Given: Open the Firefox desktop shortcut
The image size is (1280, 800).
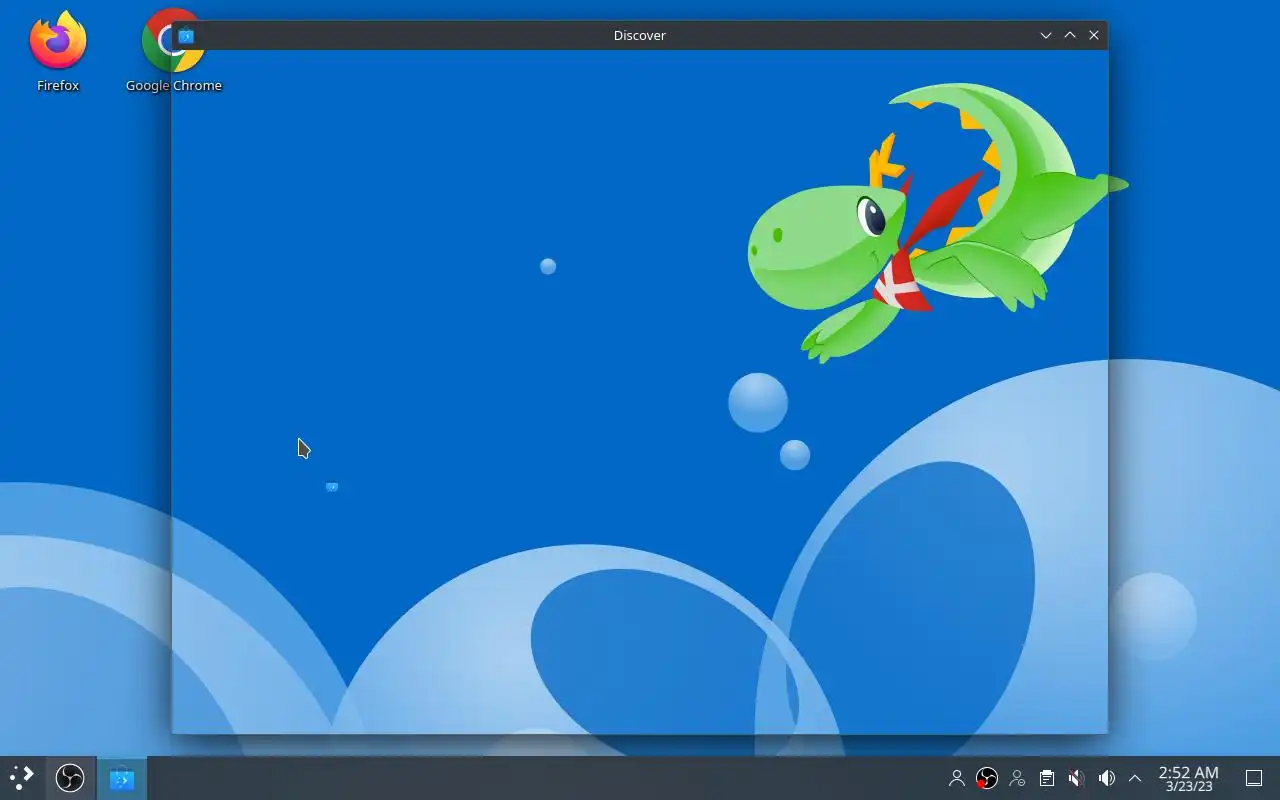Looking at the screenshot, I should tap(58, 52).
